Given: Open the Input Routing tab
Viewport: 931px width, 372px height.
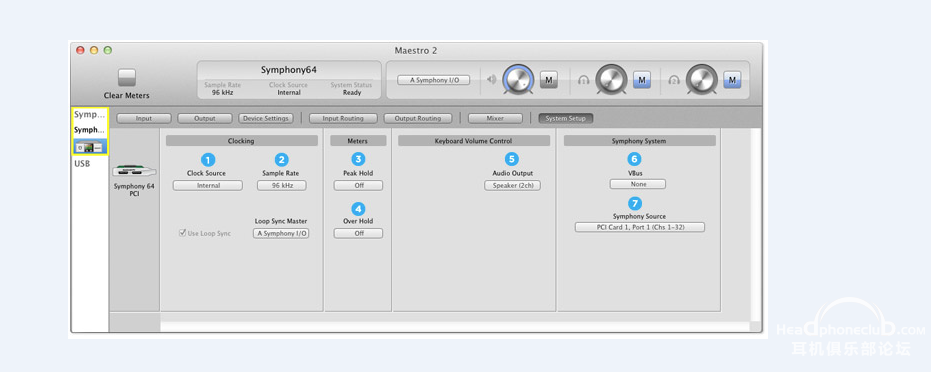Looking at the screenshot, I should click(x=343, y=118).
